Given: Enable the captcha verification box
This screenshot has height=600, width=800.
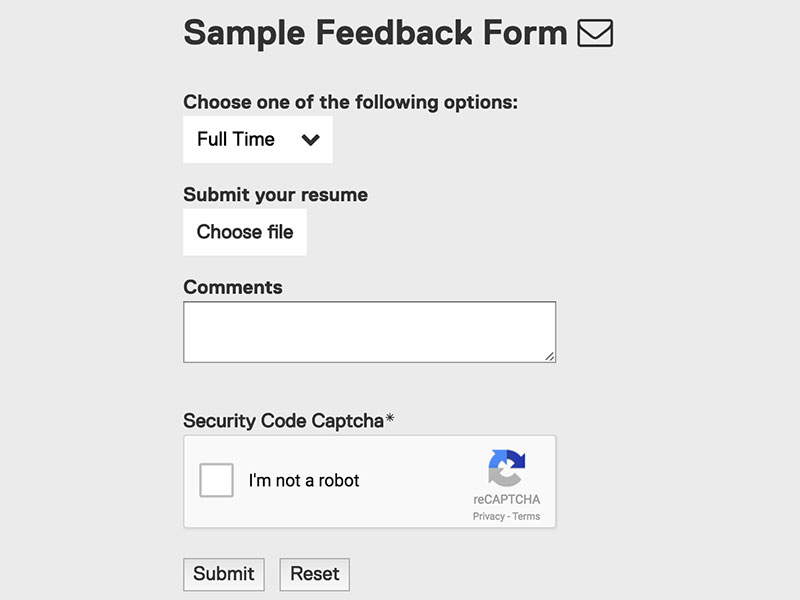Looking at the screenshot, I should (x=215, y=480).
